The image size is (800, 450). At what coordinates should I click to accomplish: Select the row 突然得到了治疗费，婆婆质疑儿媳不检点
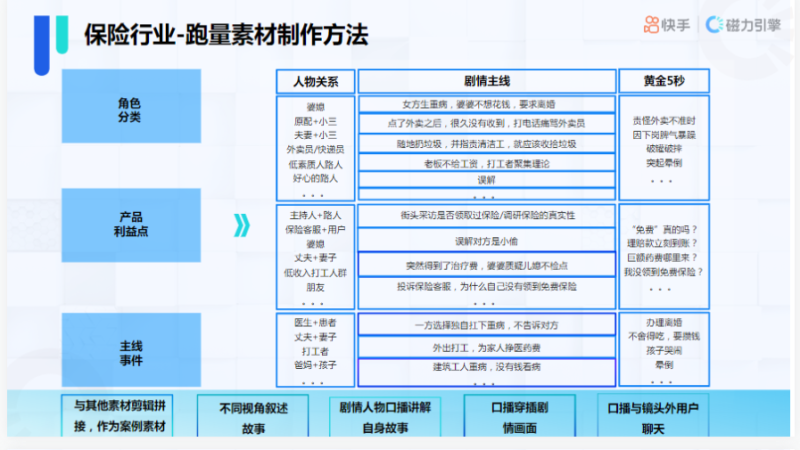tap(487, 265)
